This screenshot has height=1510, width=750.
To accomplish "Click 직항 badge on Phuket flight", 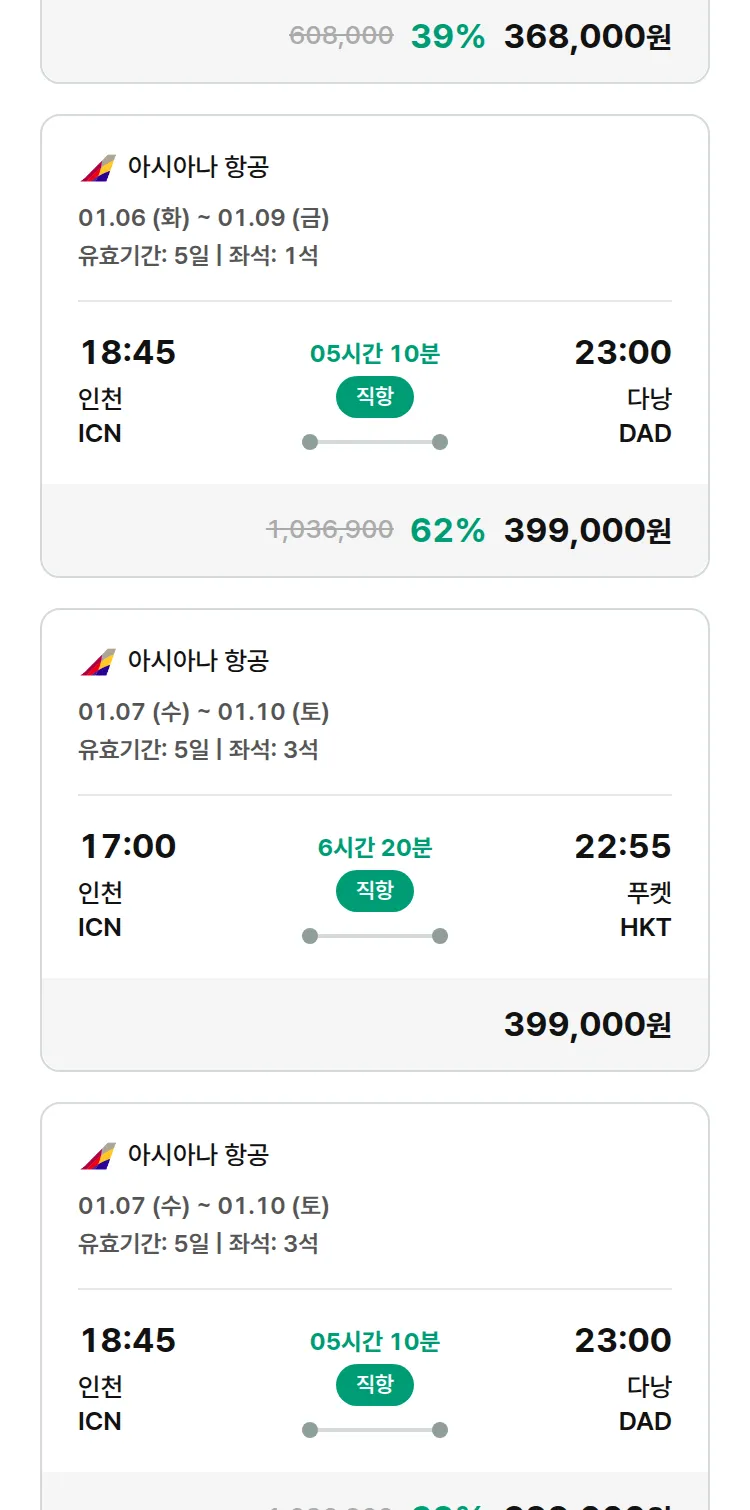I will [374, 891].
